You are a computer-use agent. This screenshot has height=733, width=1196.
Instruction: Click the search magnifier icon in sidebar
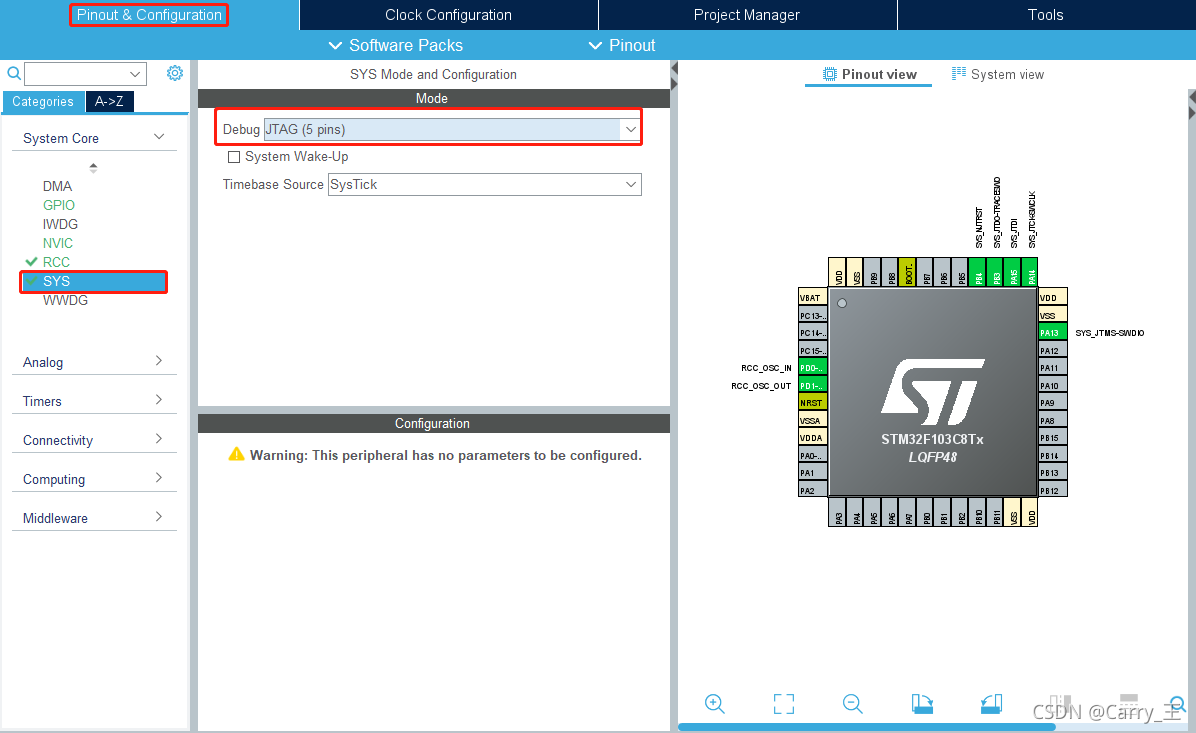click(x=14, y=74)
